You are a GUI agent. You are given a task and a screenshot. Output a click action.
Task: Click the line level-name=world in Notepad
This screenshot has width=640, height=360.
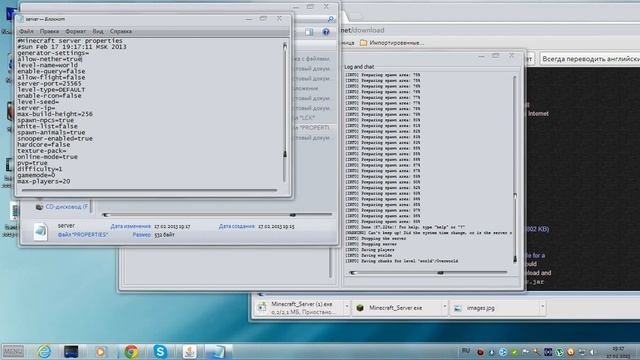click(x=47, y=65)
